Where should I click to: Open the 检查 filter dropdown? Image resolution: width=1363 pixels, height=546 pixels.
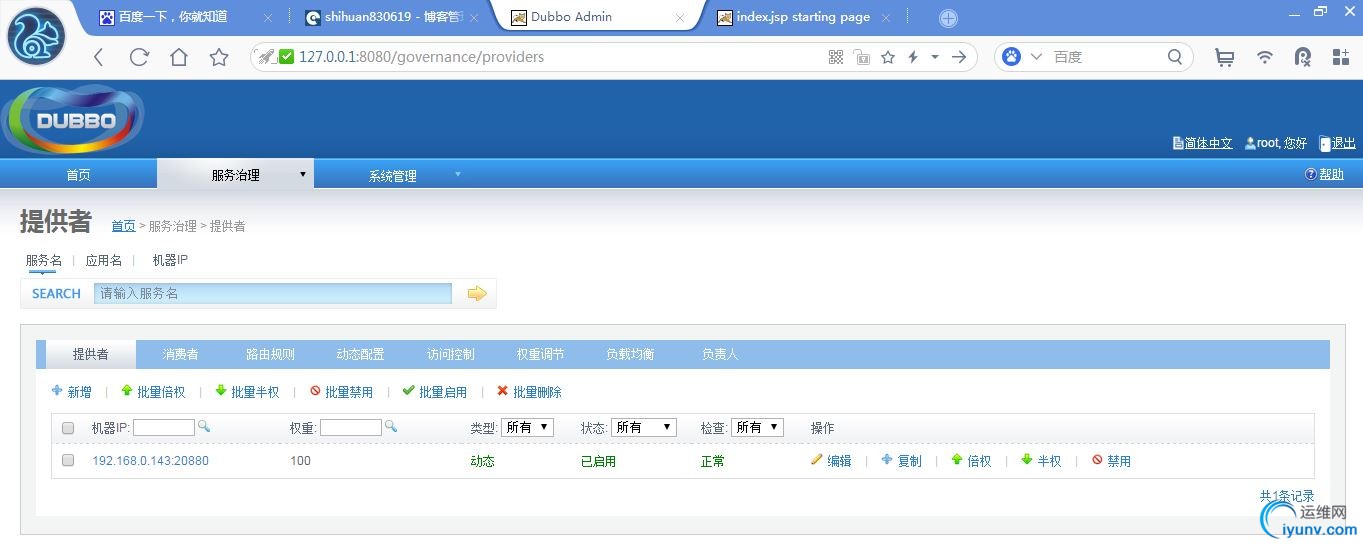pyautogui.click(x=757, y=427)
